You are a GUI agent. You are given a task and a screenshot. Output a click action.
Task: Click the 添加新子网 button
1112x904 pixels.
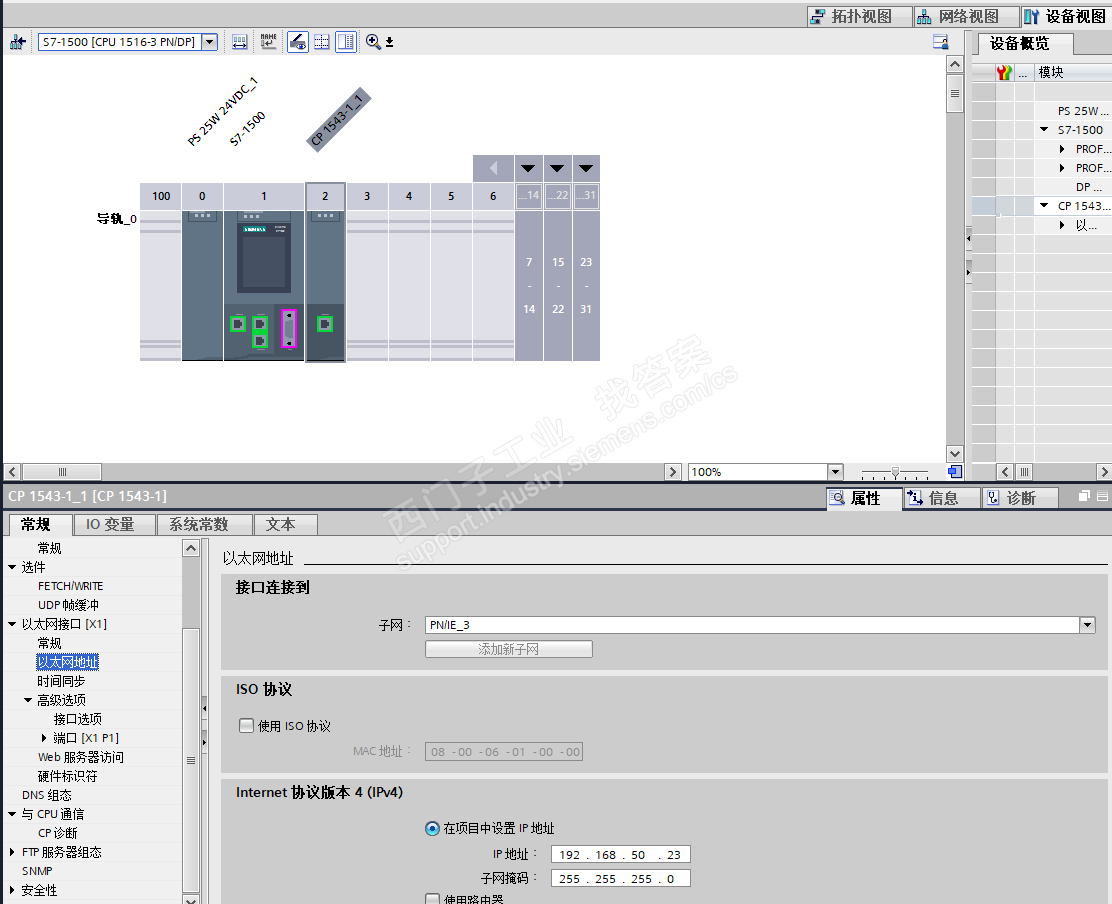point(508,649)
